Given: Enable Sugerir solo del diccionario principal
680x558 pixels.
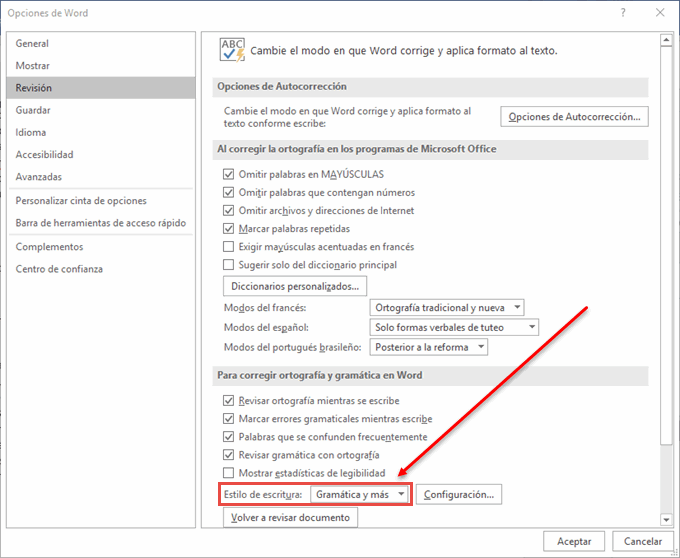Looking at the screenshot, I should coord(229,265).
